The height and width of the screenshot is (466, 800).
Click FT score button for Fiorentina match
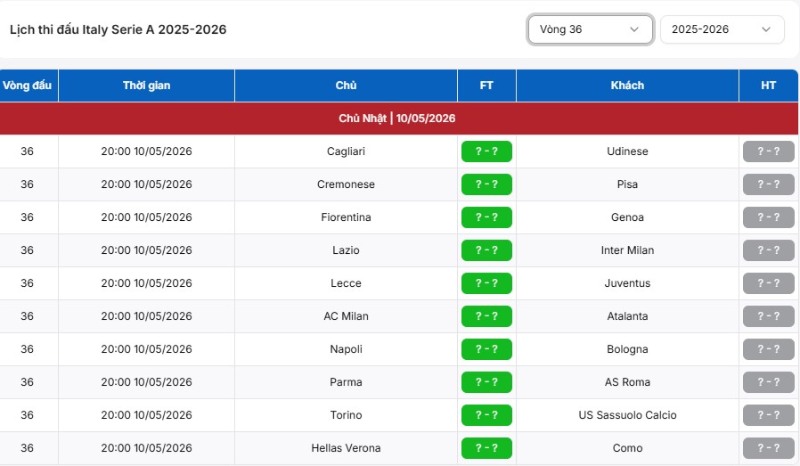tap(487, 217)
